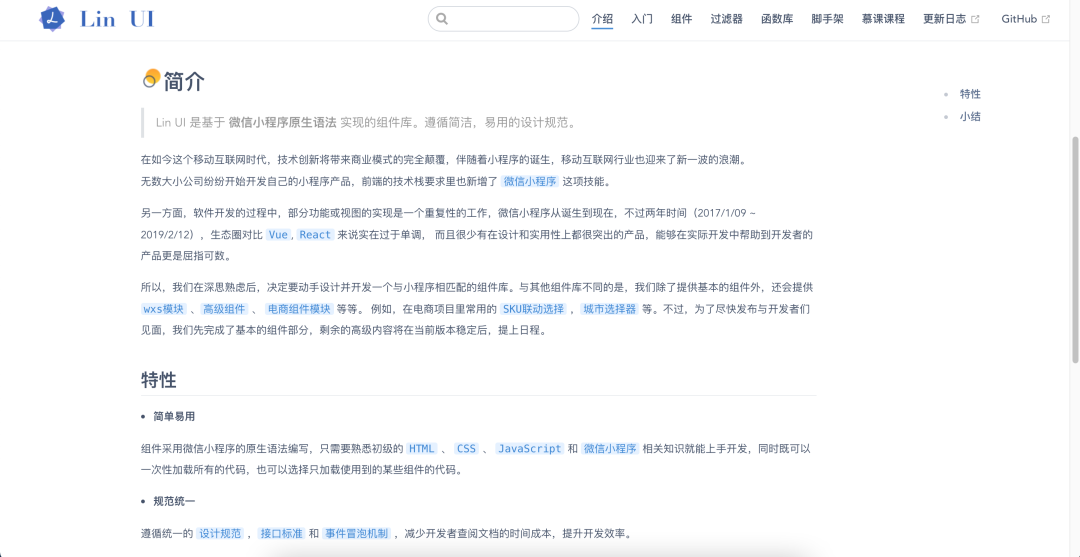
Task: Click the external link icon beside GitHub
Action: tap(1046, 19)
